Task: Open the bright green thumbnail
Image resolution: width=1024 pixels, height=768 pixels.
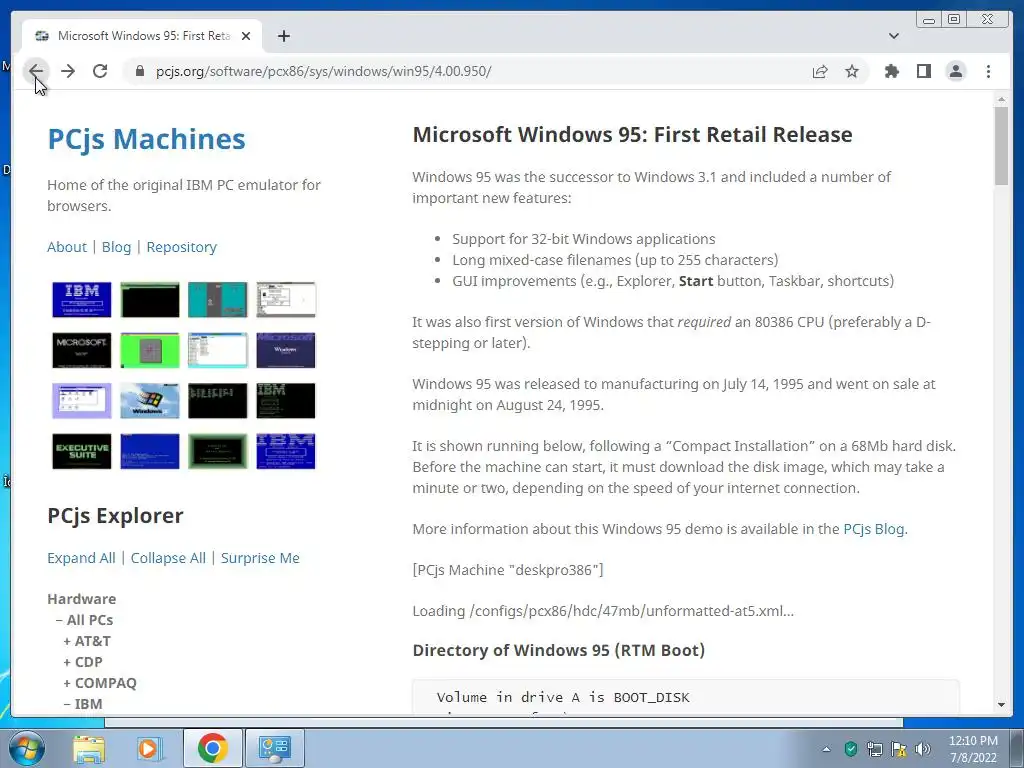Action: (150, 350)
